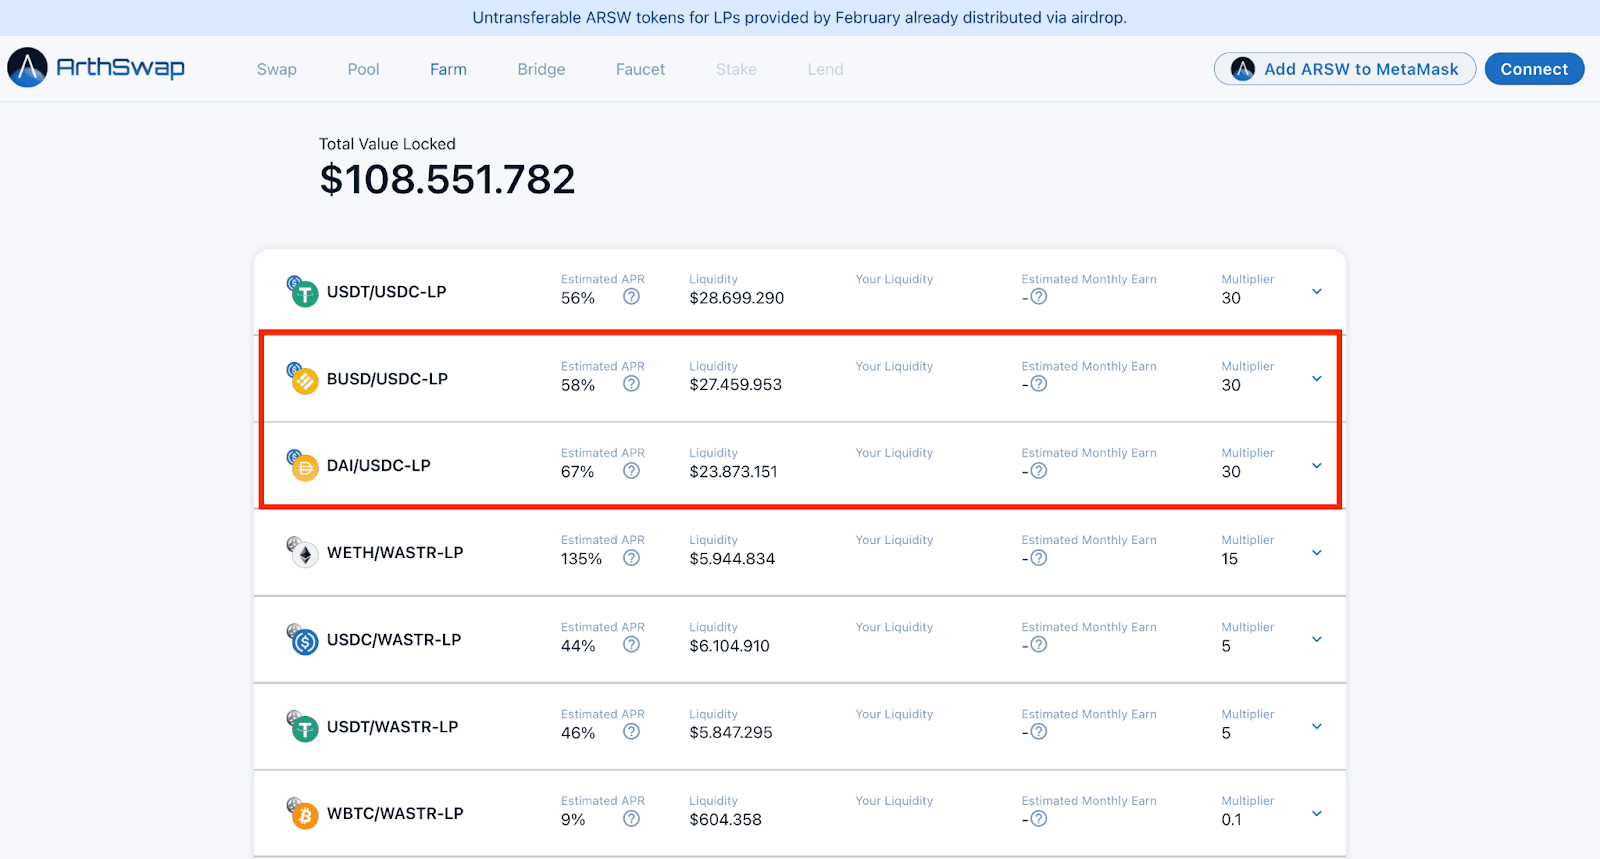
Task: Click the WBTC/WASTR-LP pair name
Action: pyautogui.click(x=395, y=814)
